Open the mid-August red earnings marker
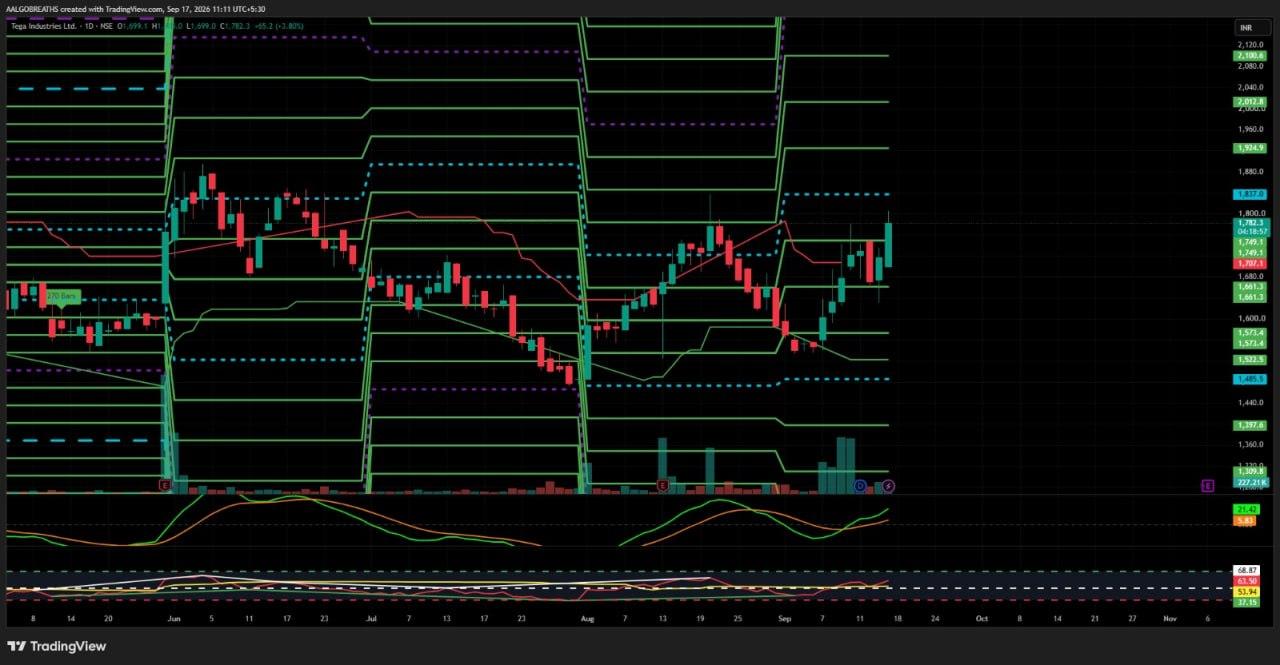Image resolution: width=1280 pixels, height=665 pixels. pyautogui.click(x=663, y=485)
